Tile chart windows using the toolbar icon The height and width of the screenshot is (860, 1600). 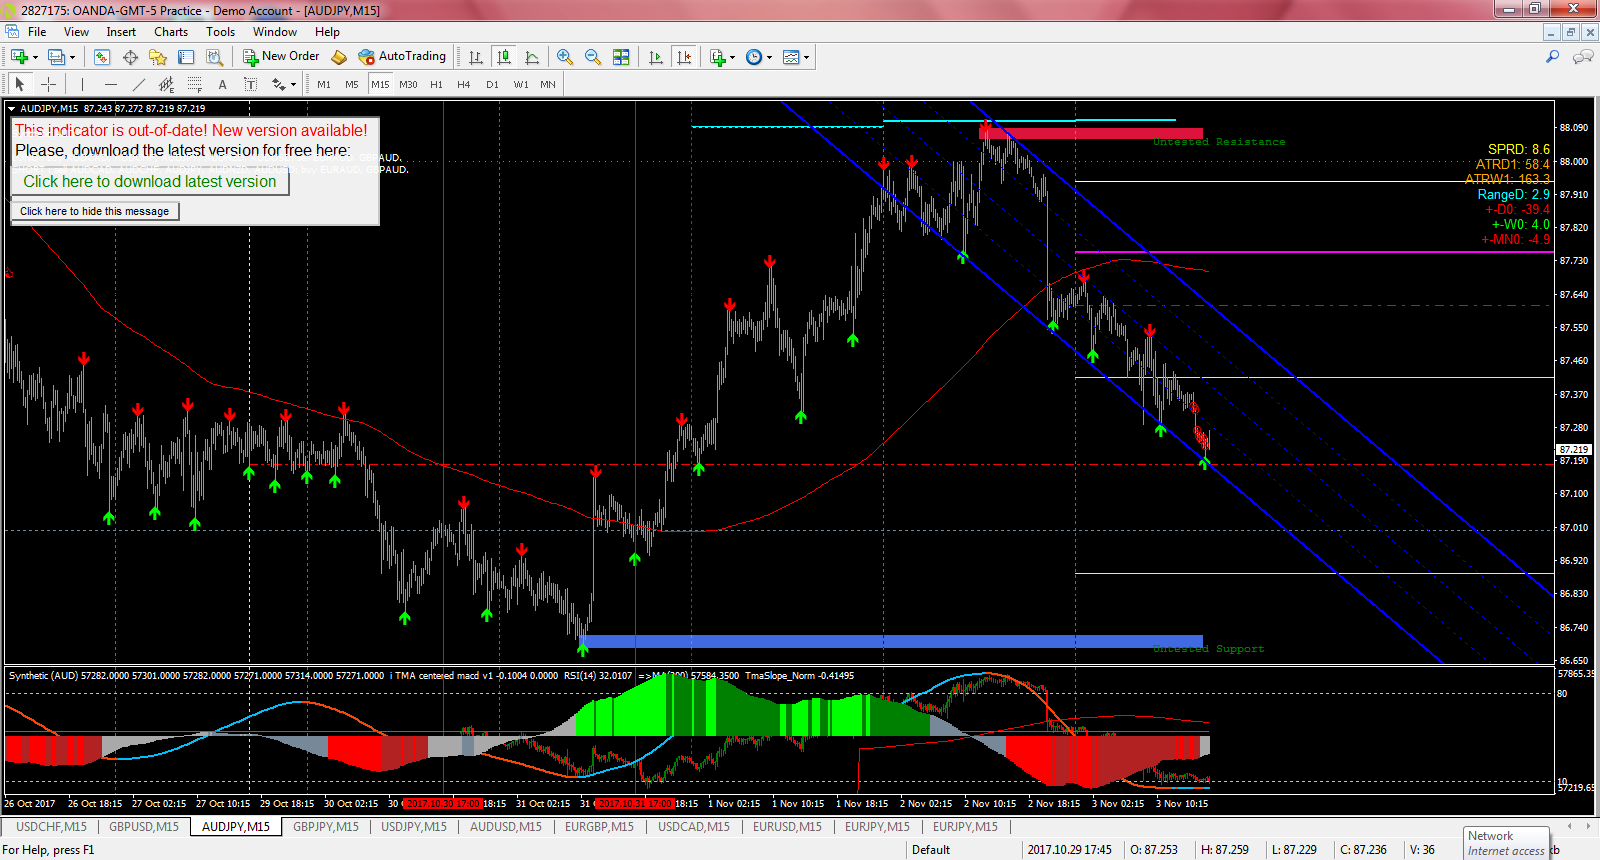(x=621, y=57)
